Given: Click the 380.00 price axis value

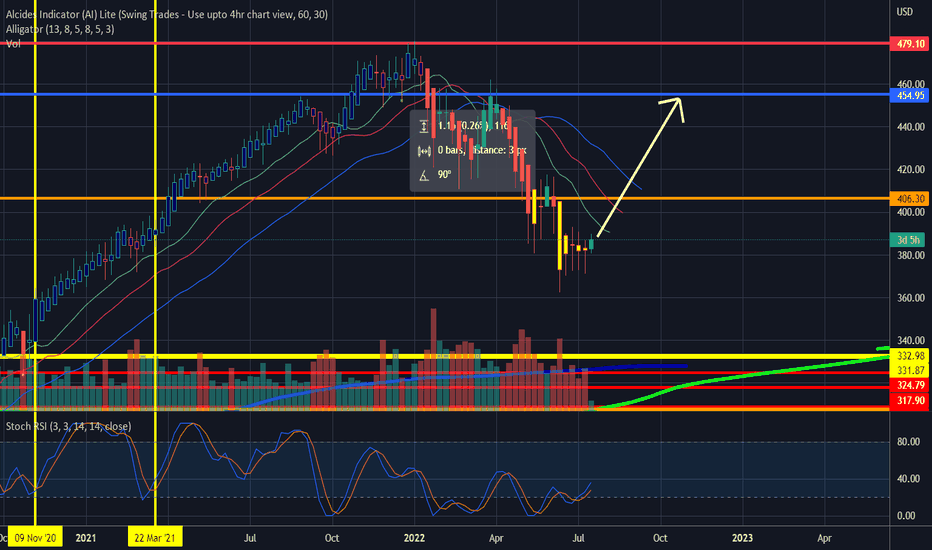Looking at the screenshot, I should [911, 255].
